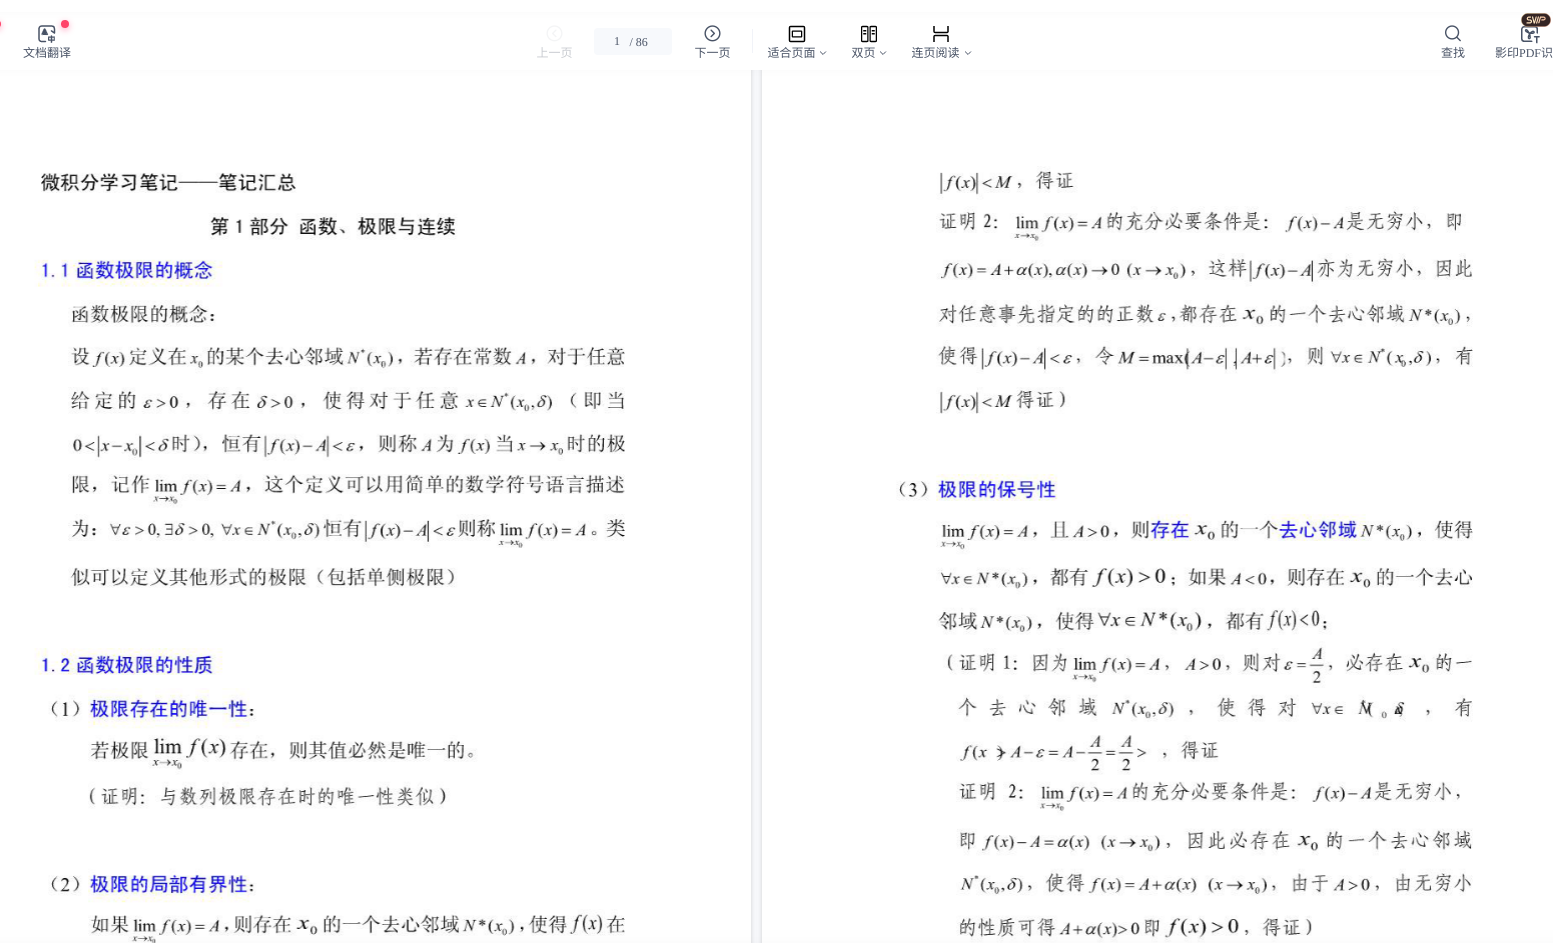Click the 连页阅读 continuous reading icon
This screenshot has width=1553, height=943.
940,34
